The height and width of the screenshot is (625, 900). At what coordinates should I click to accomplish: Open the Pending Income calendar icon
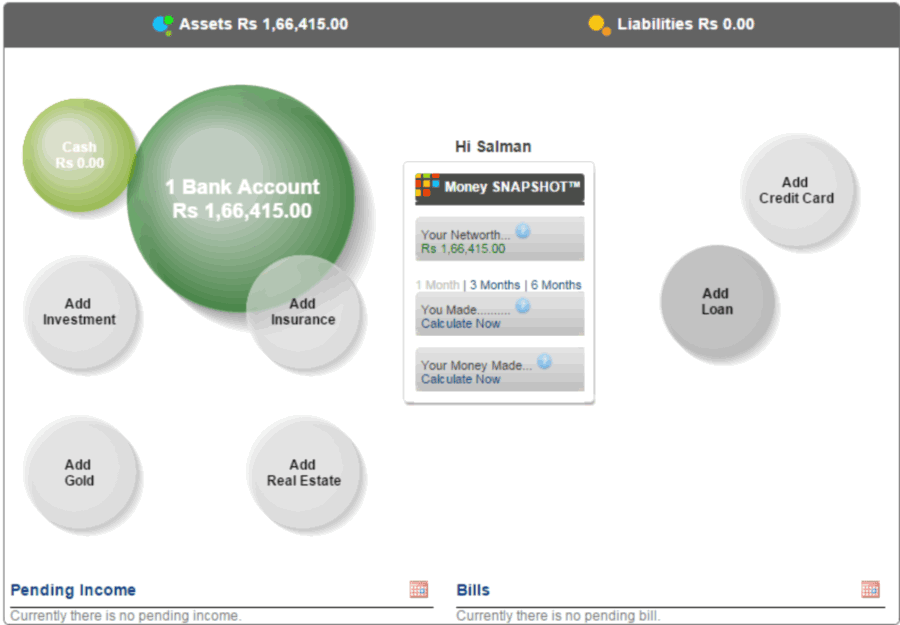418,589
